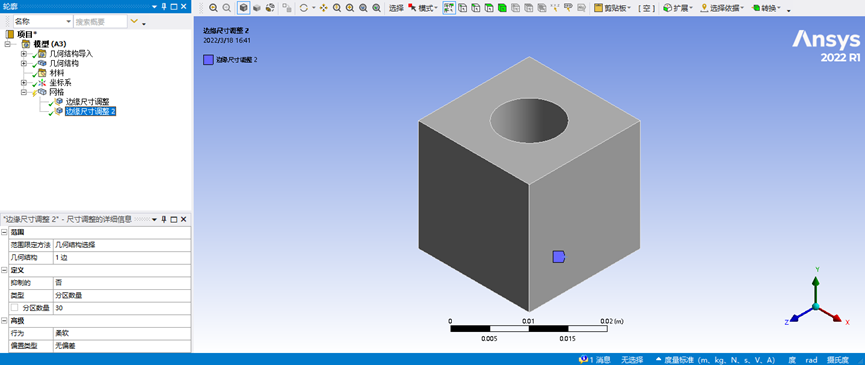
Task: Open the 扩展 extend selection dropdown
Action: (678, 8)
